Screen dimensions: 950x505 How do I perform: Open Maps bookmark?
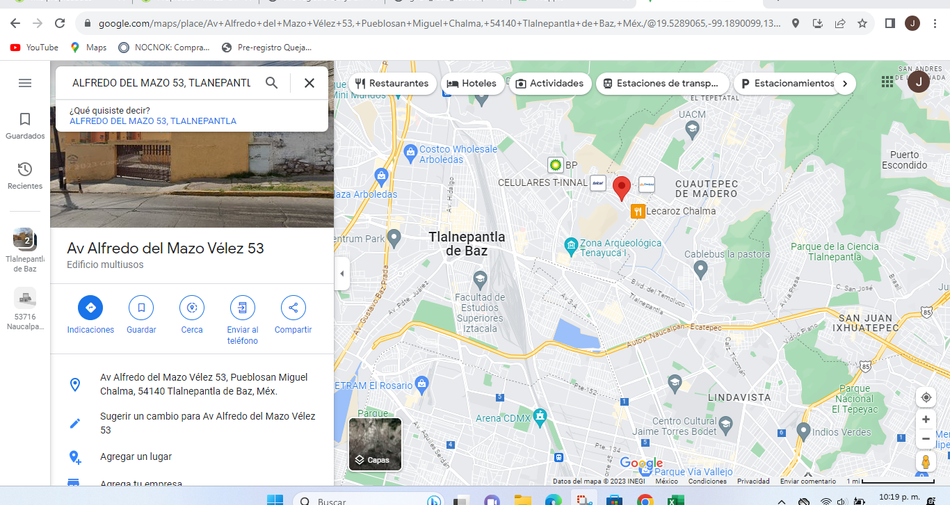[x=88, y=47]
